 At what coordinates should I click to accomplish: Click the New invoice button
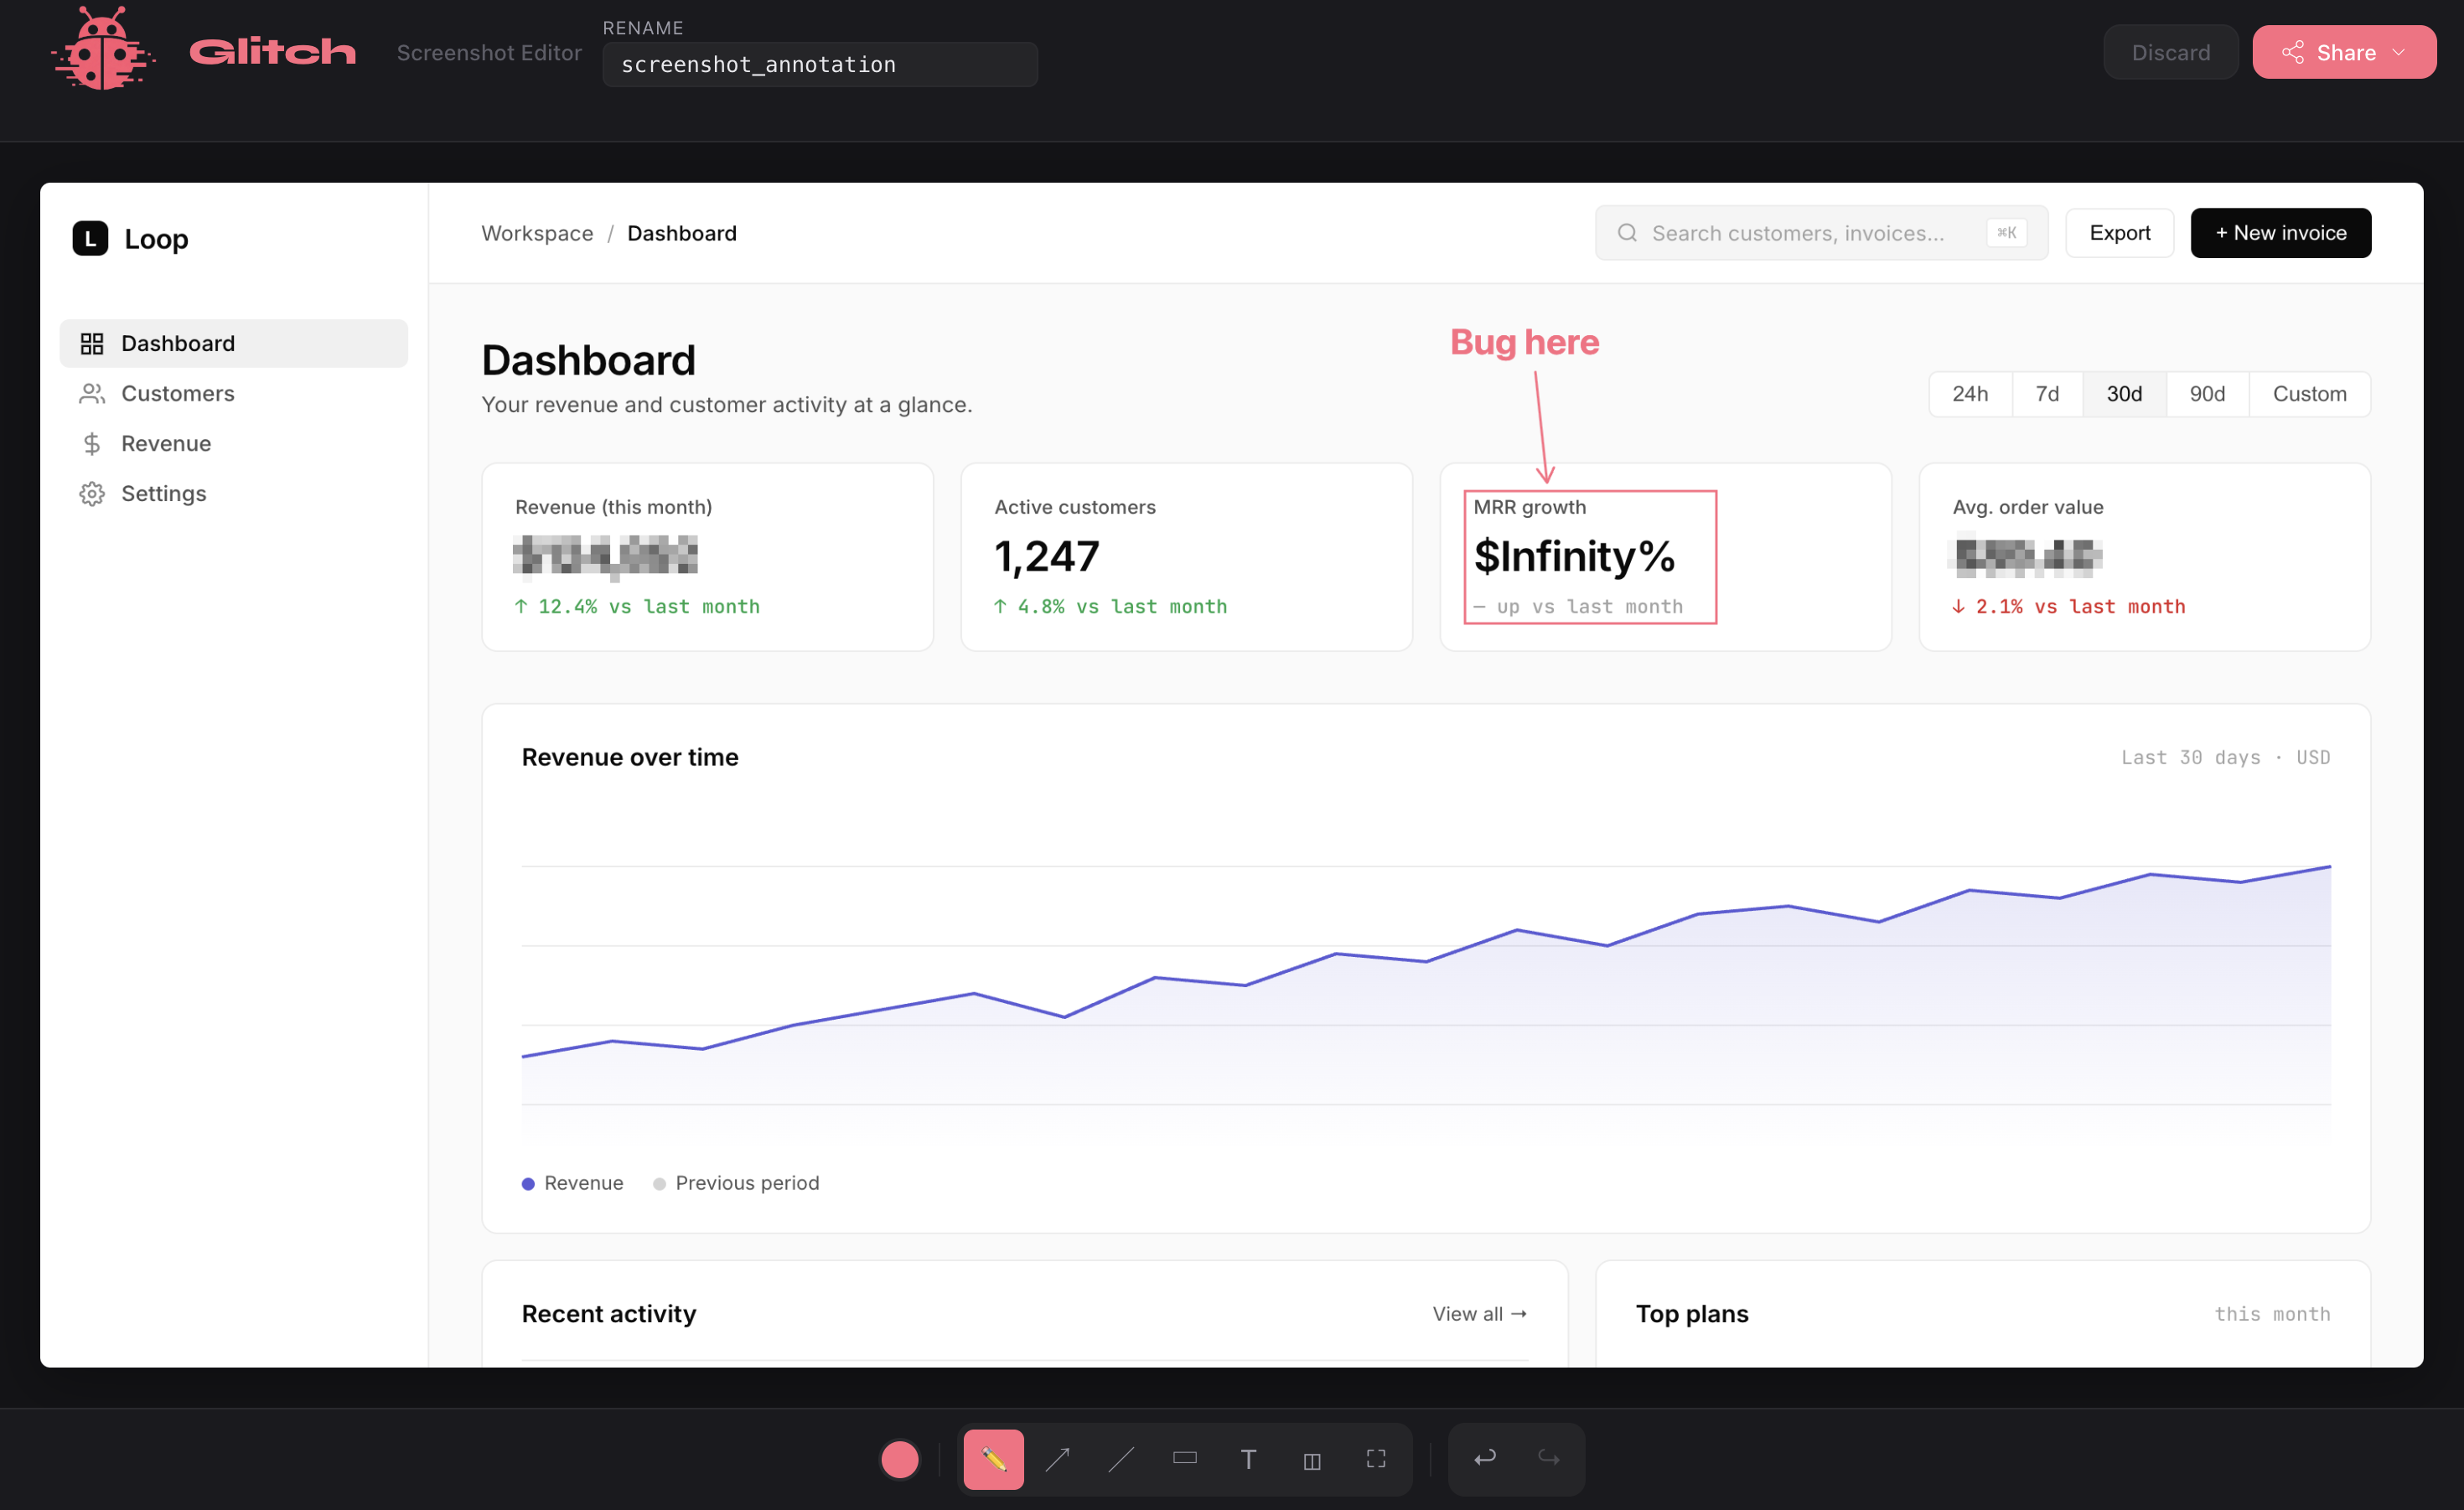[2280, 233]
